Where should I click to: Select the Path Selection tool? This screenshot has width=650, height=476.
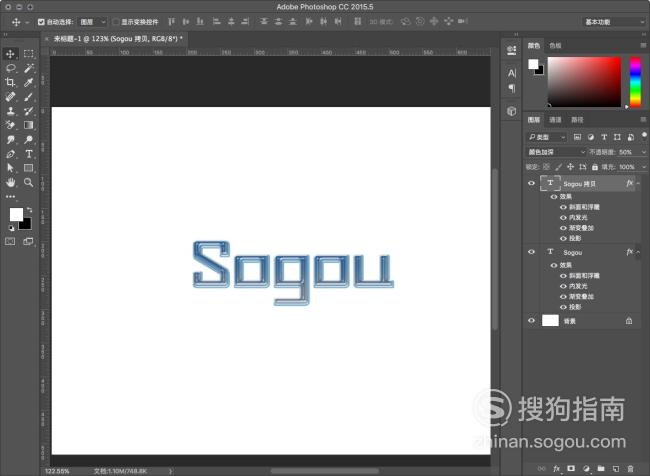click(10, 168)
